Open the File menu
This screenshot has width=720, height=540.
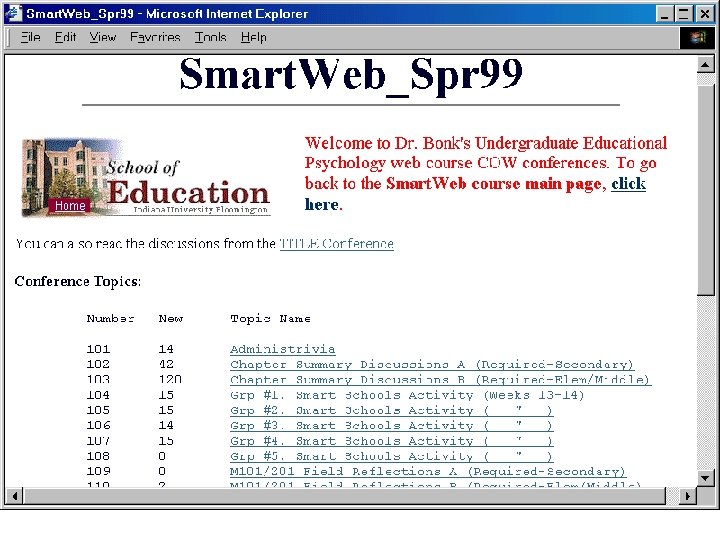pos(30,37)
